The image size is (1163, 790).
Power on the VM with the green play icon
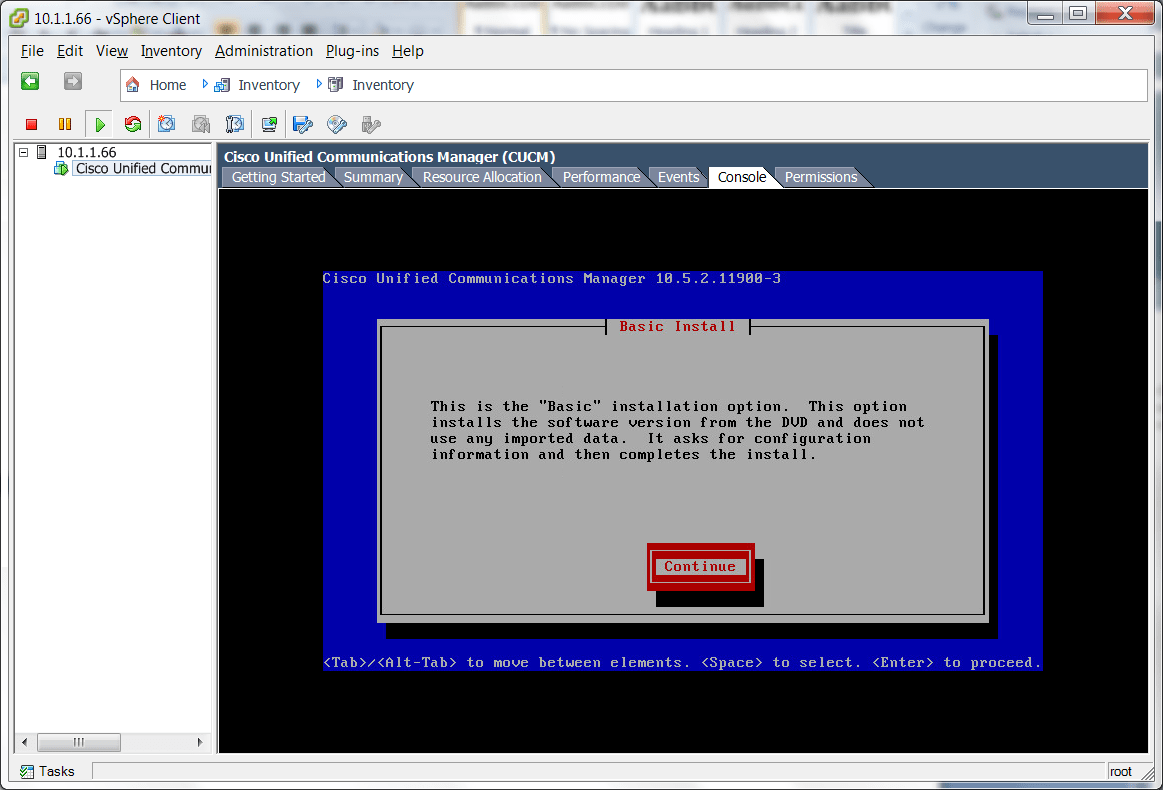99,125
